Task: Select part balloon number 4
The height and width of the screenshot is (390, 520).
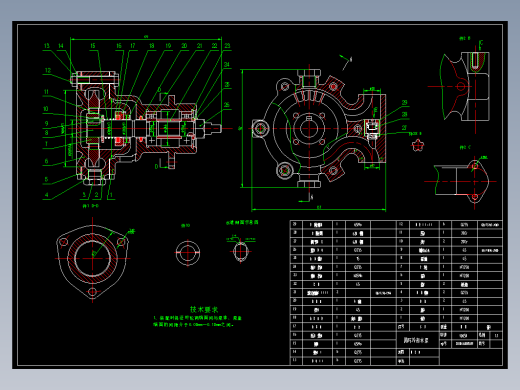Action: pyautogui.click(x=47, y=195)
